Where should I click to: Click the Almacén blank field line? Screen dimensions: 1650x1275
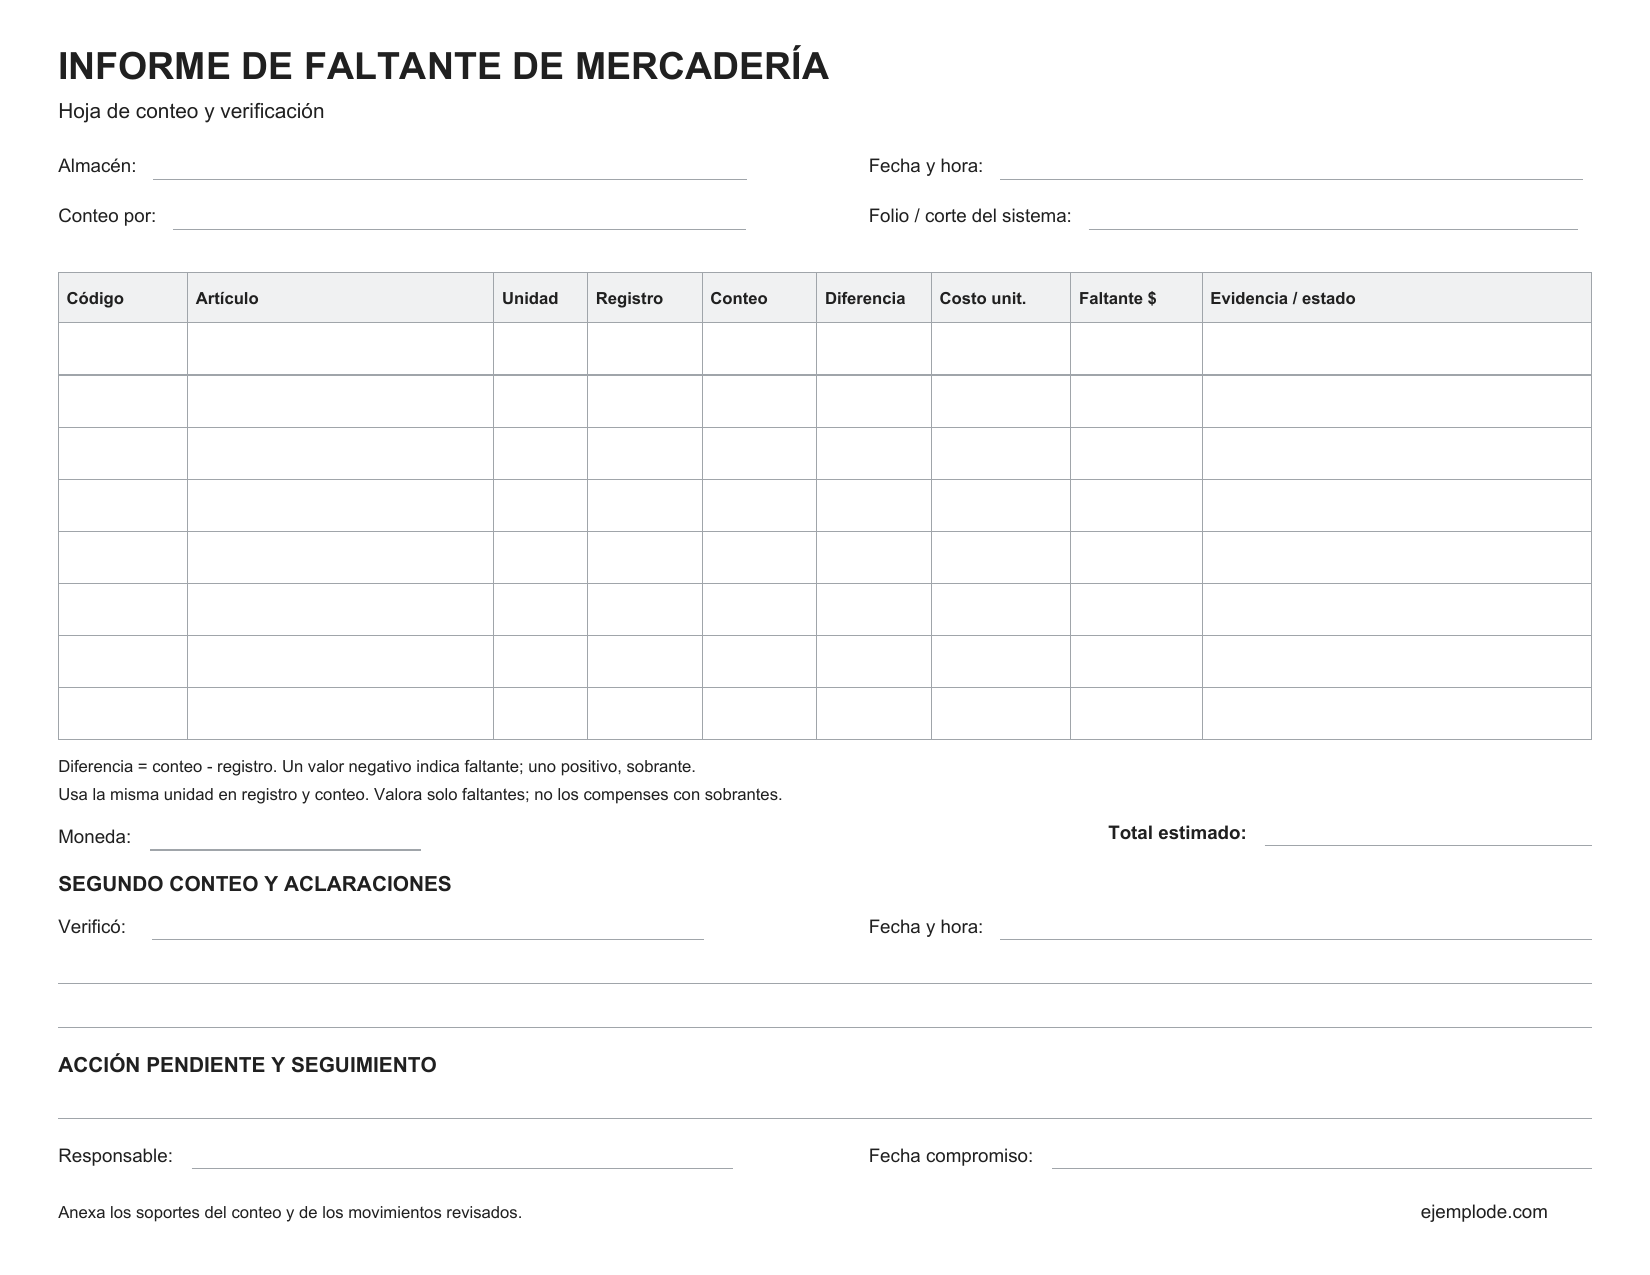pyautogui.click(x=450, y=168)
